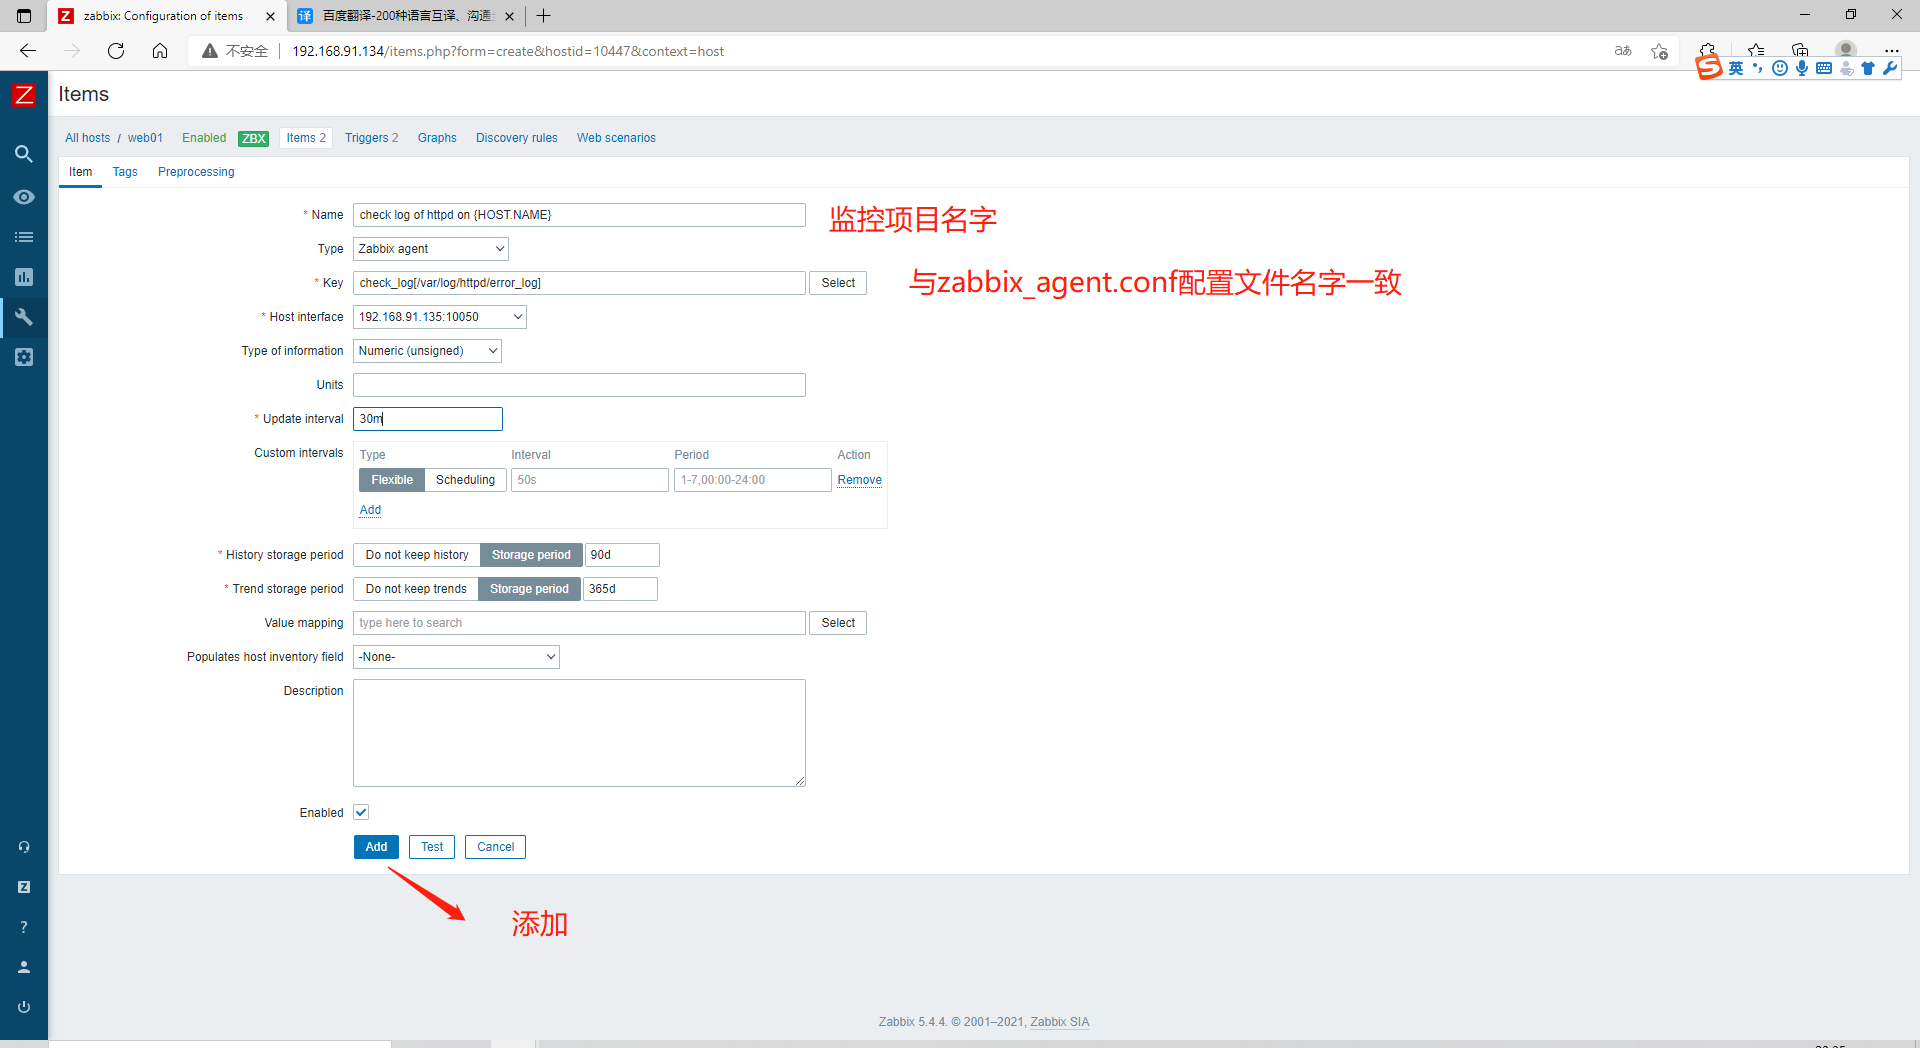Image resolution: width=1920 pixels, height=1048 pixels.
Task: Open Web scenarios link
Action: point(616,138)
